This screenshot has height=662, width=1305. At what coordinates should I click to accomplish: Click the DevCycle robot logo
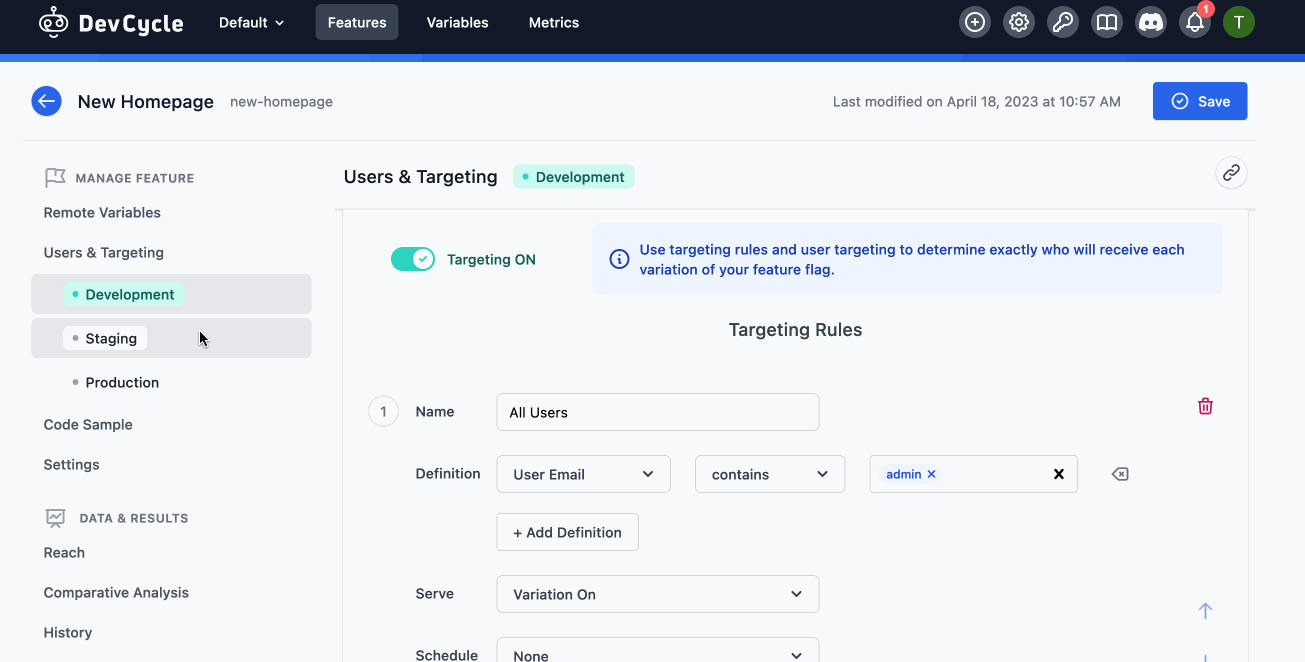(53, 21)
